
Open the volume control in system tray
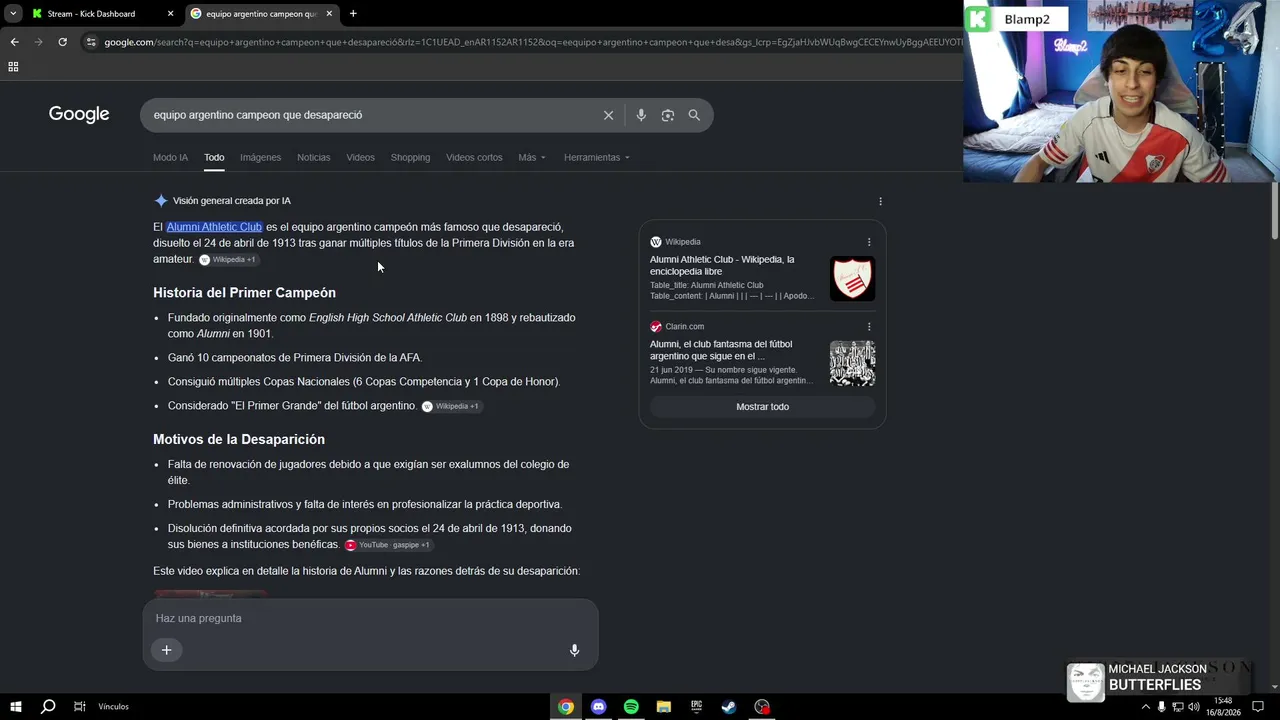pyautogui.click(x=1193, y=707)
